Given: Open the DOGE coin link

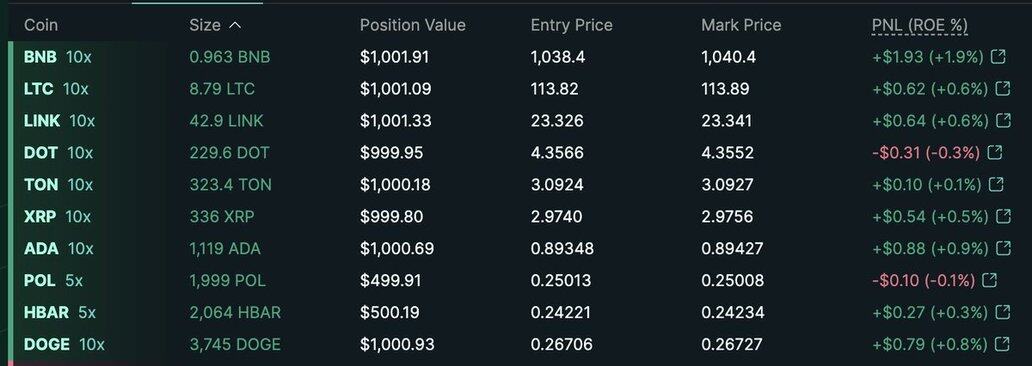Looking at the screenshot, I should (47, 344).
